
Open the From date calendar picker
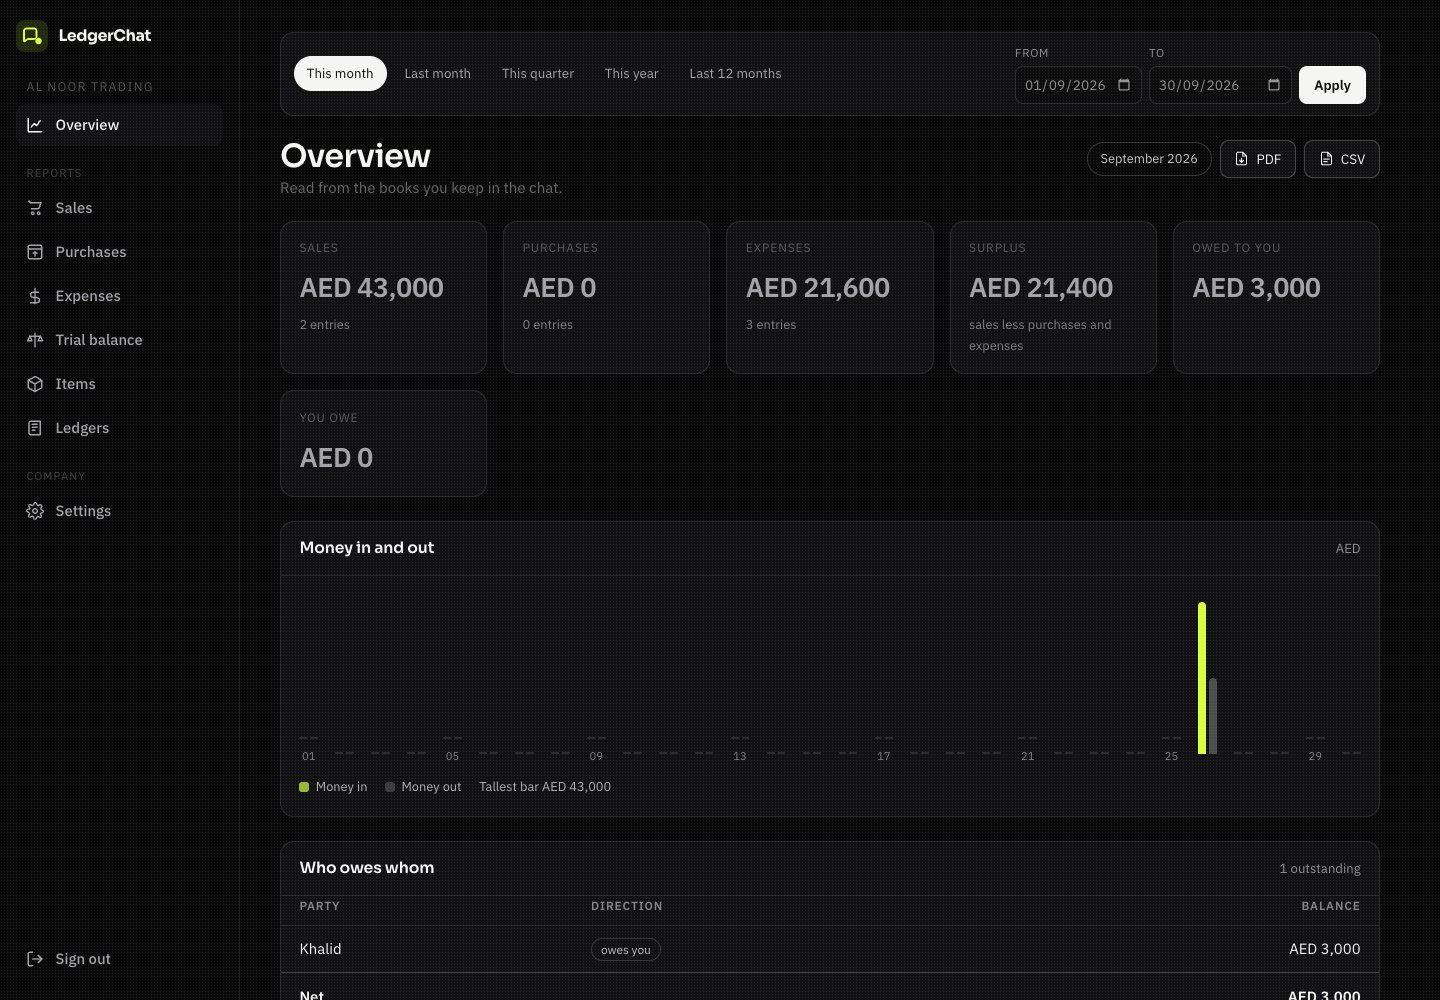coord(1124,85)
